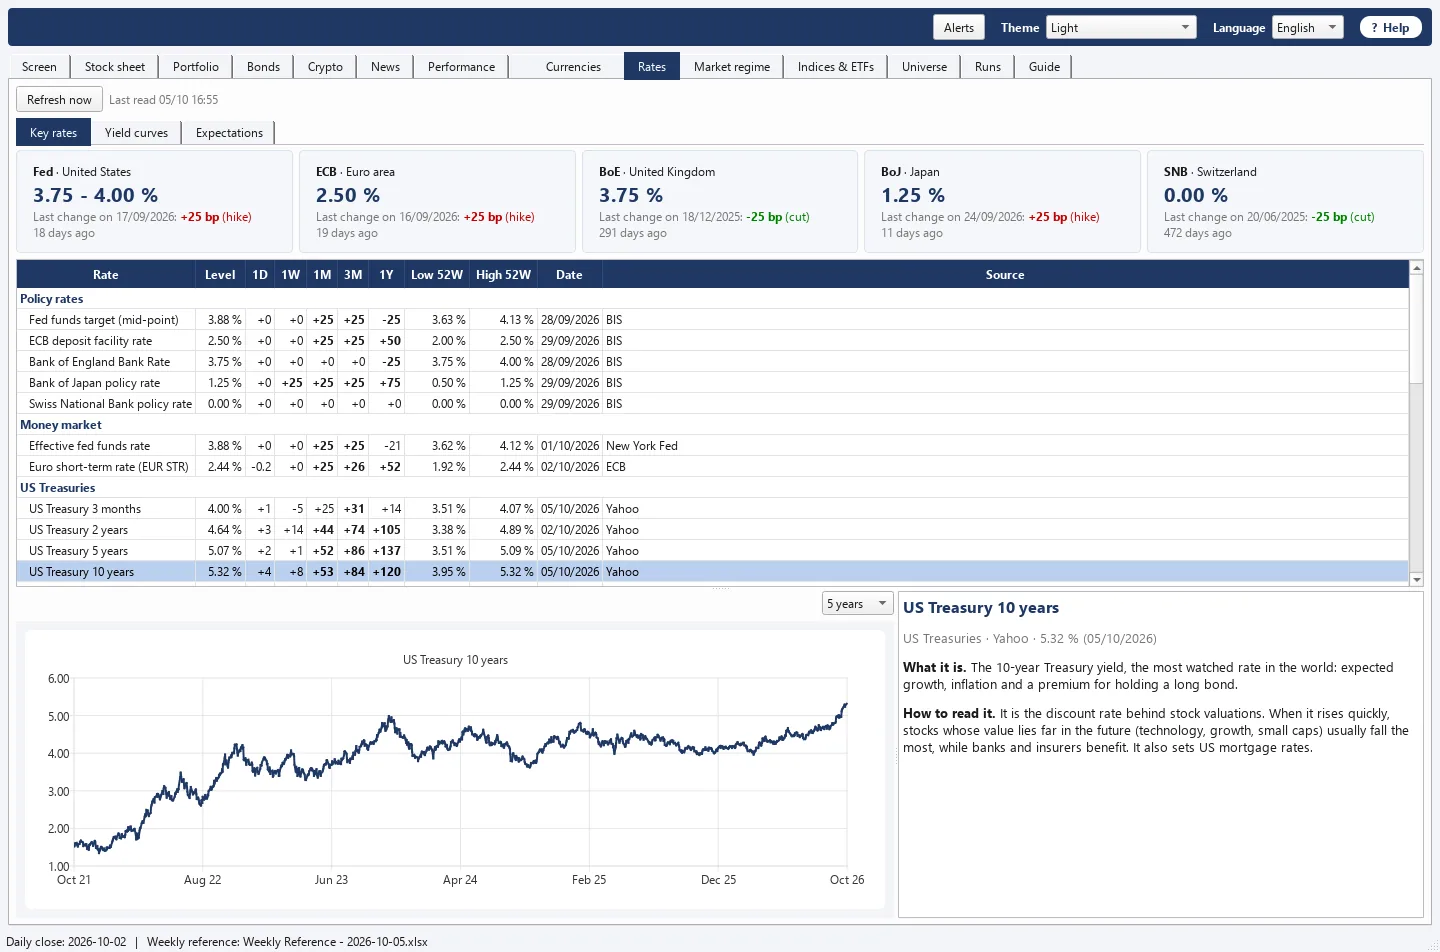Click the Fed United States rate card

pos(155,201)
